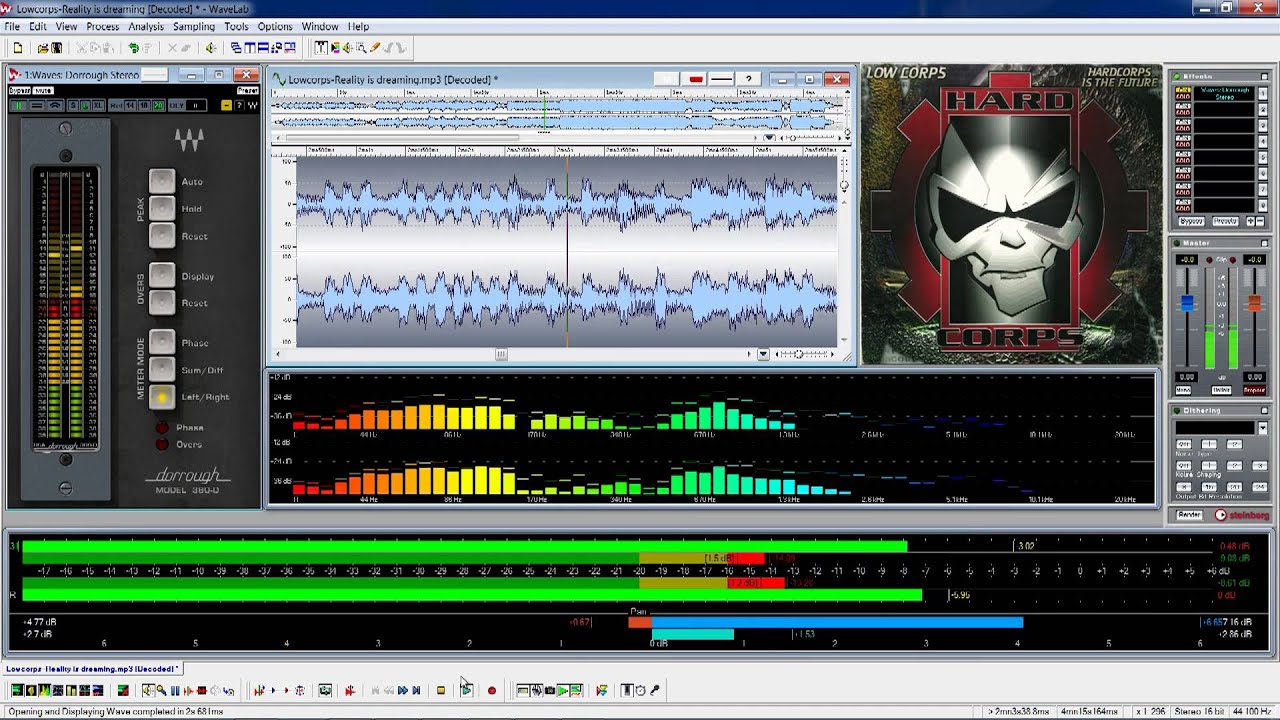This screenshot has height=720, width=1280.
Task: Click the question mark in wave window title
Action: (748, 79)
